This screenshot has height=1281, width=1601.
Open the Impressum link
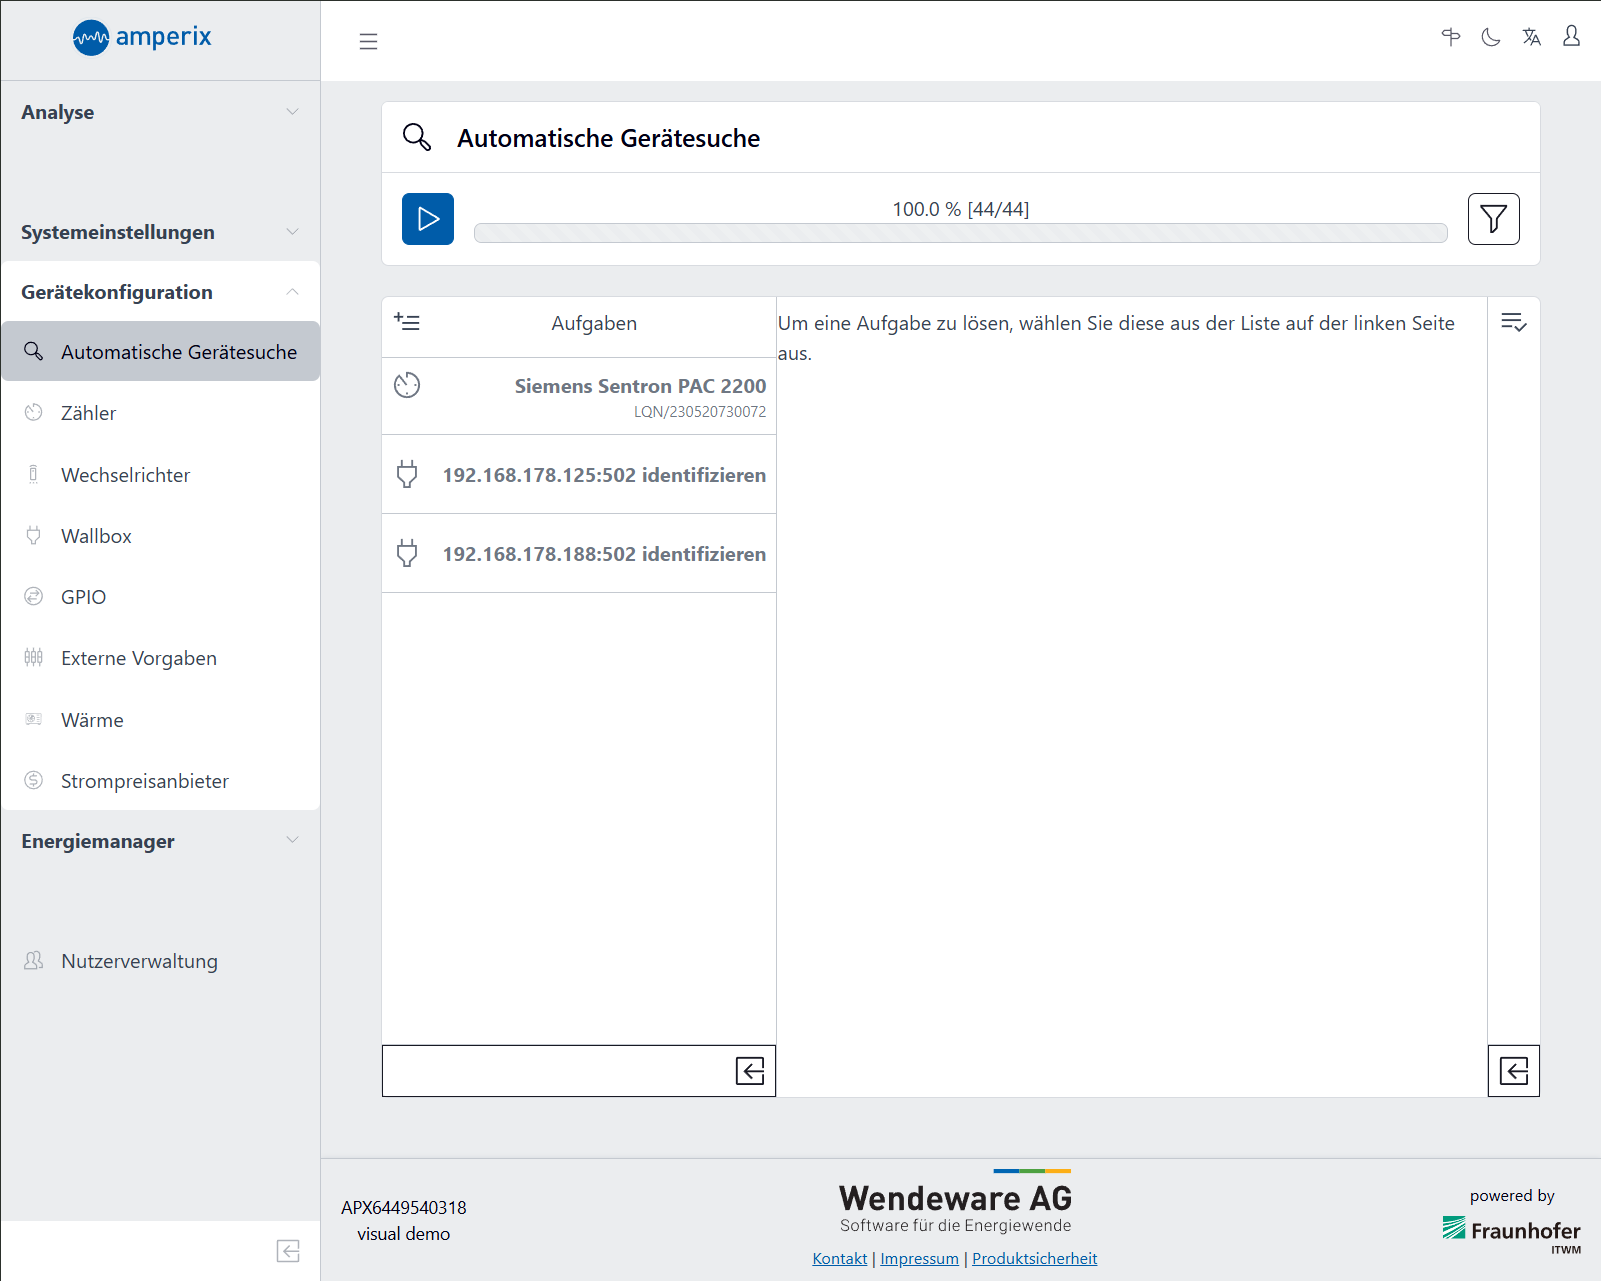(919, 1258)
